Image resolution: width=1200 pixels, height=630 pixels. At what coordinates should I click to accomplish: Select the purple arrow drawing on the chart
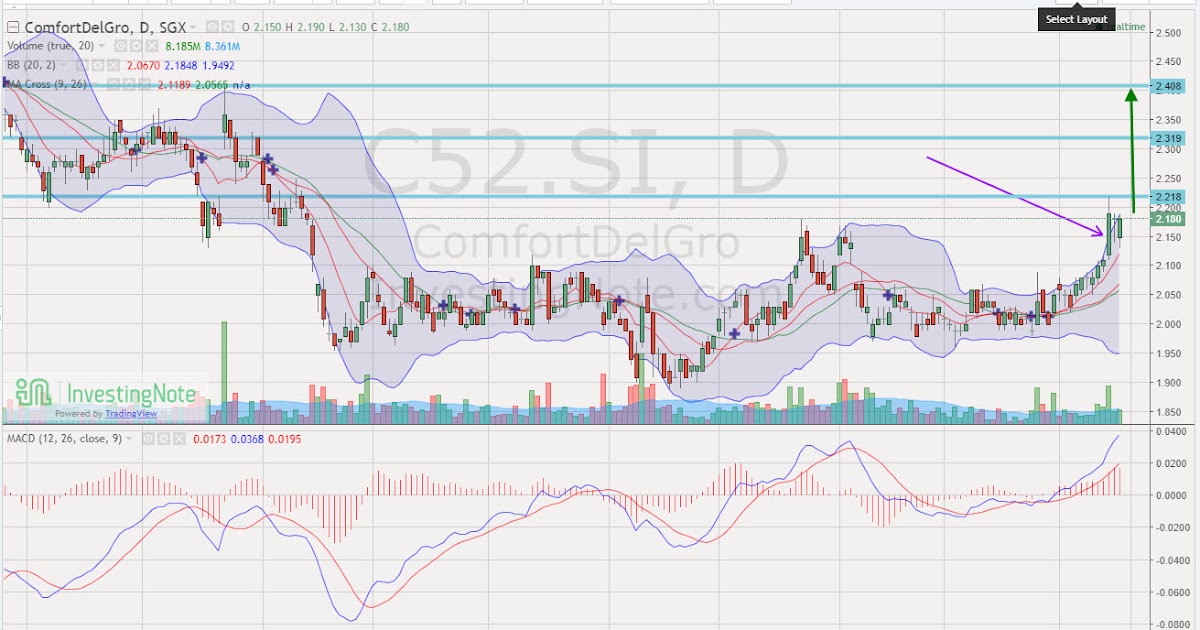pyautogui.click(x=1010, y=195)
